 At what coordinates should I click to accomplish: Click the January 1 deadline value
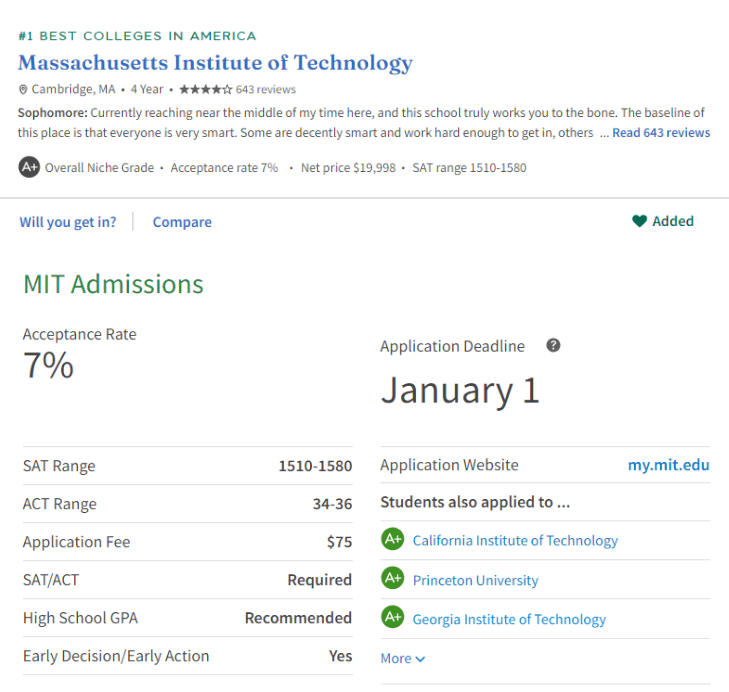(460, 391)
